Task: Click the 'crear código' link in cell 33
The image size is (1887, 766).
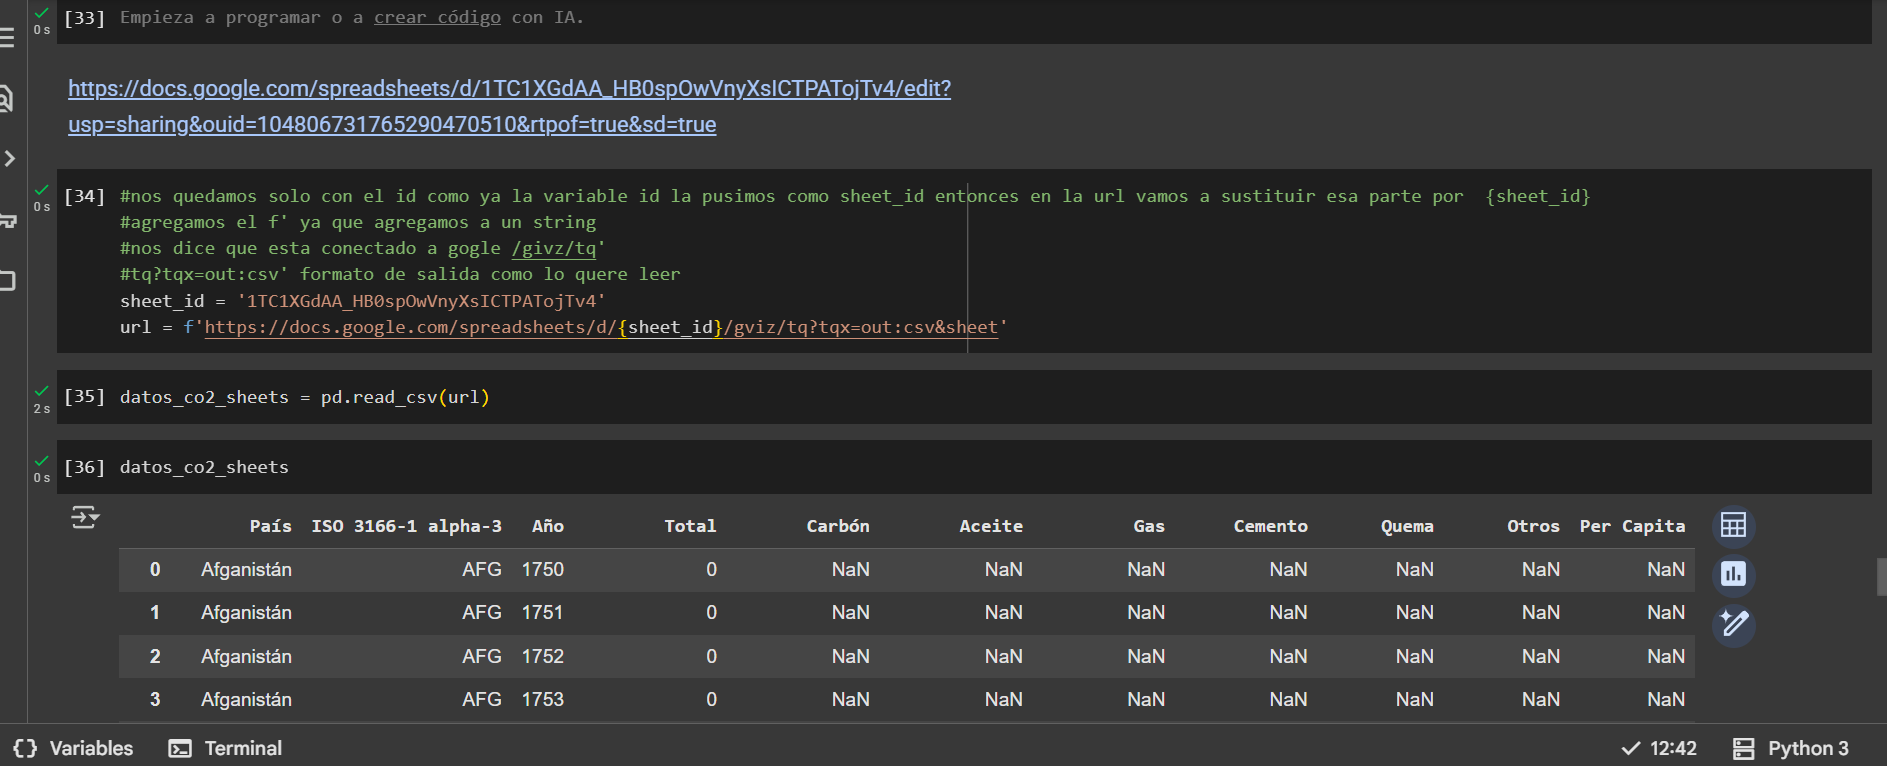Action: [x=437, y=18]
